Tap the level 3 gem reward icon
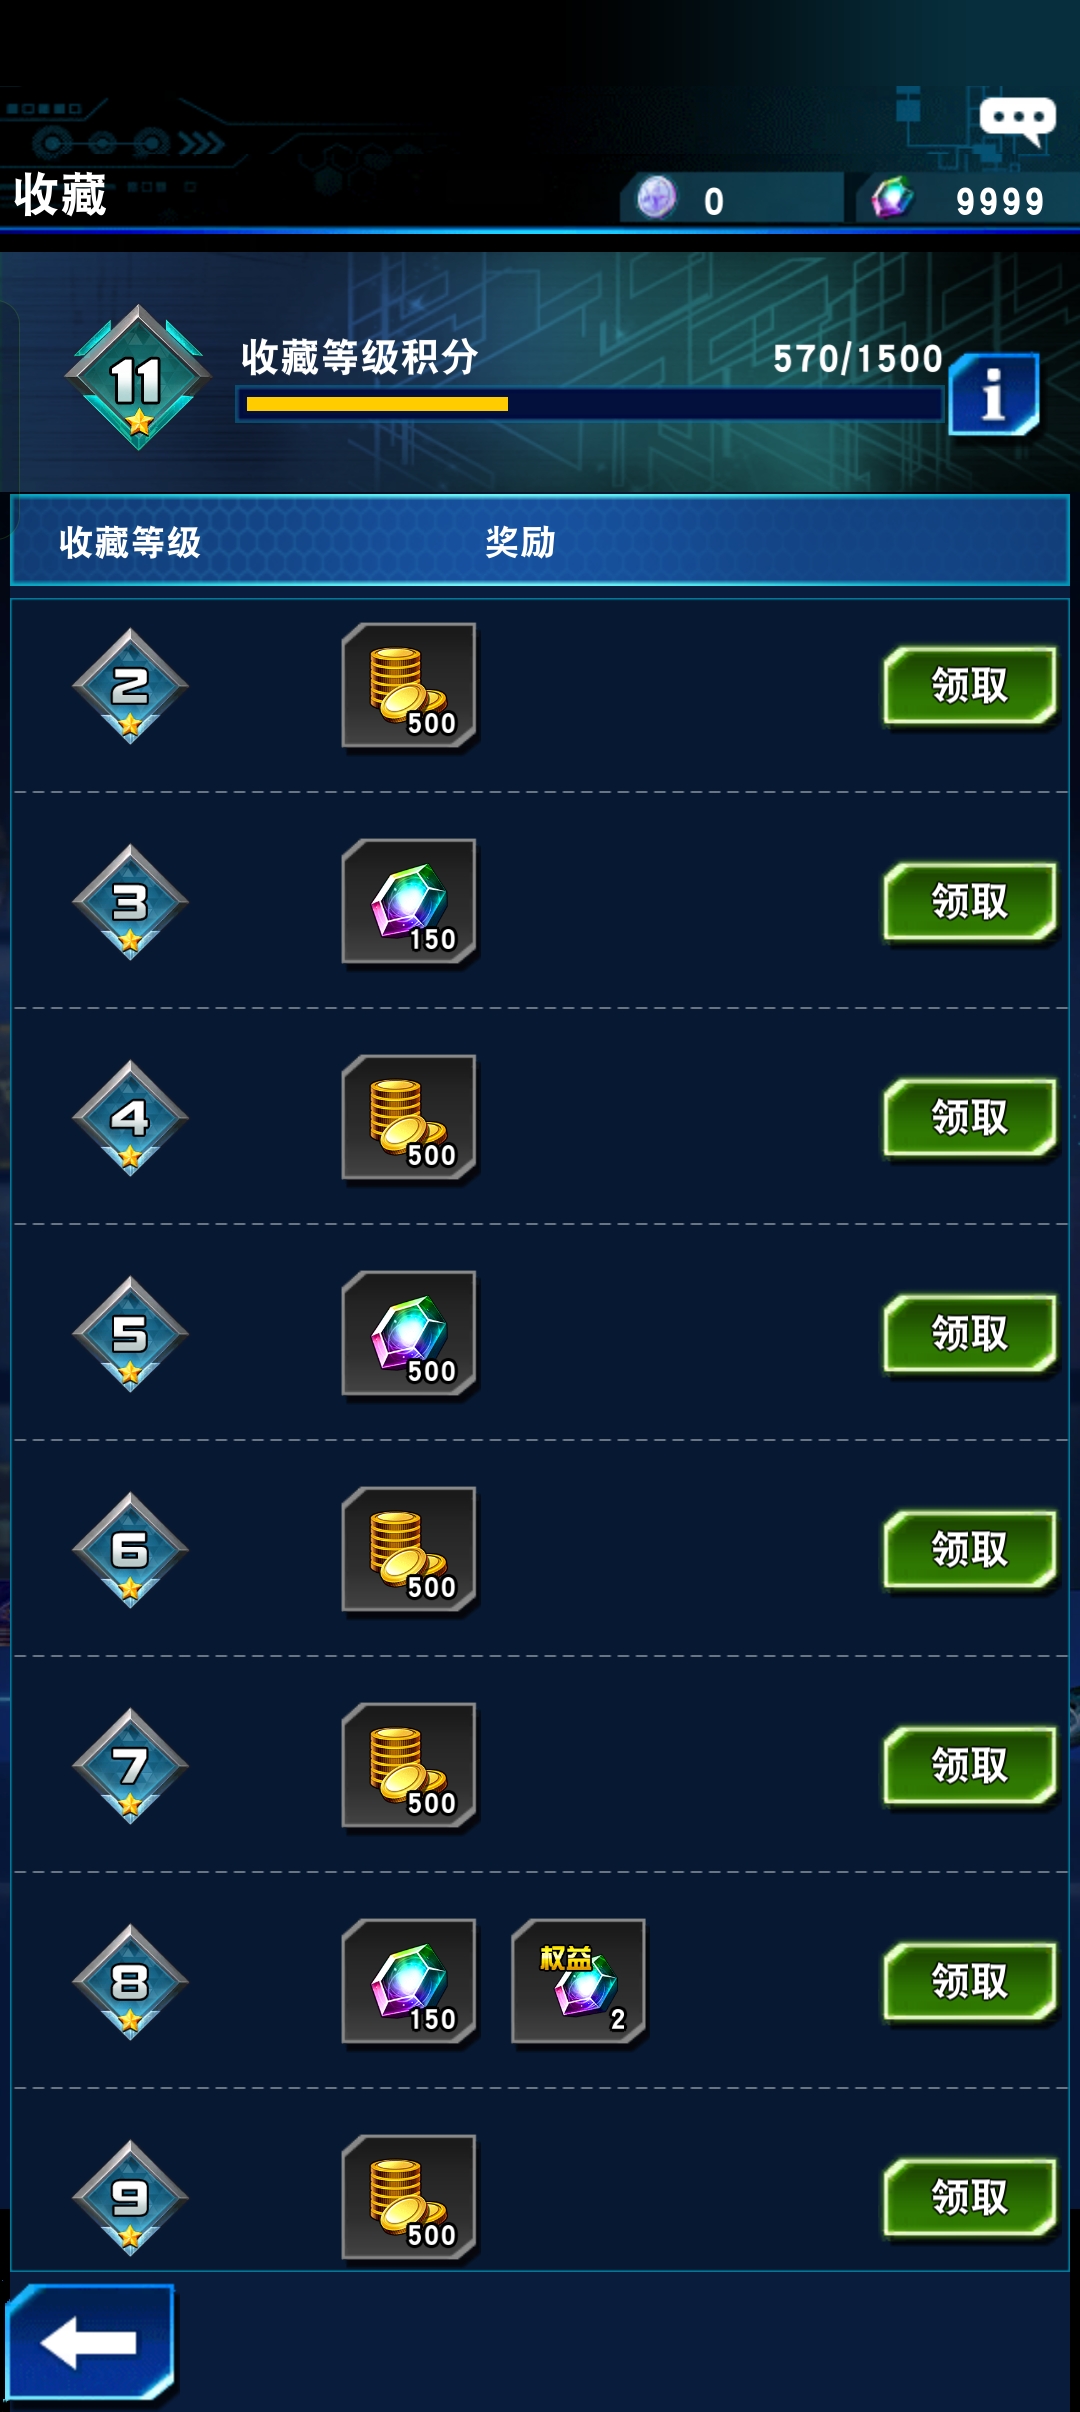Viewport: 1080px width, 2412px height. point(409,902)
